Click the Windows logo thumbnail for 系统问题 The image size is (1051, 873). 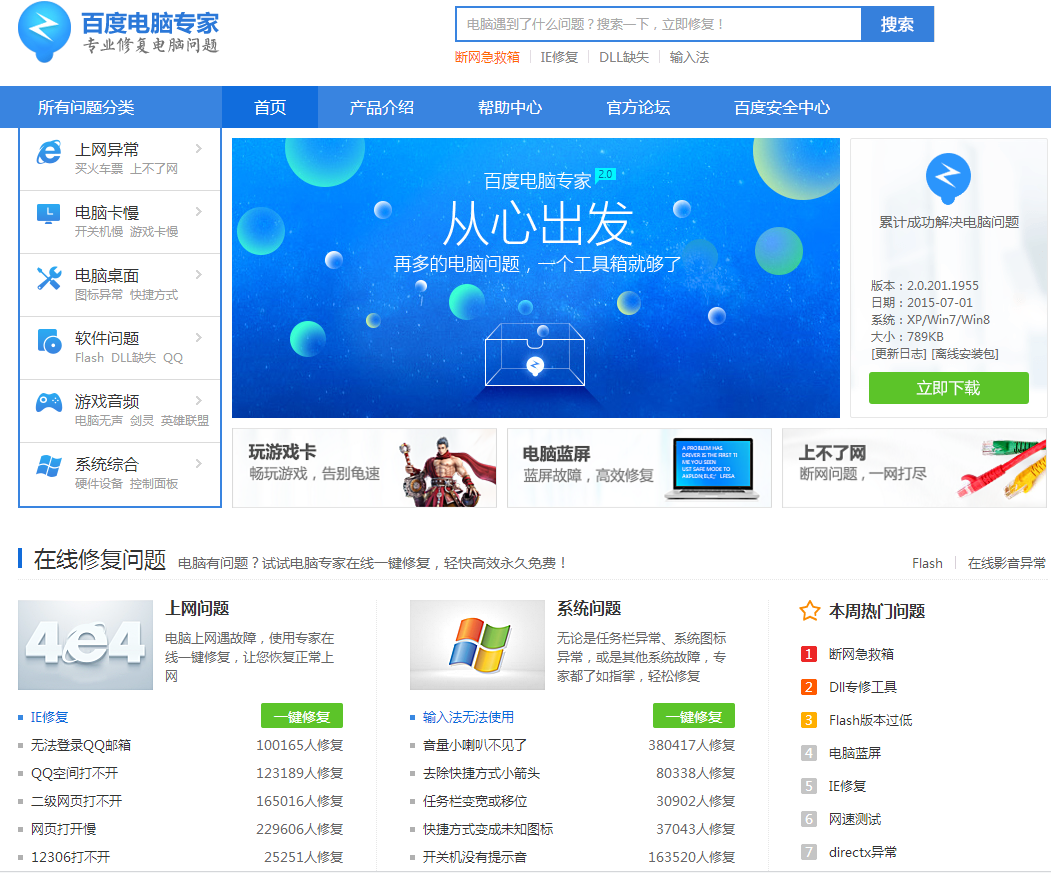(x=477, y=644)
